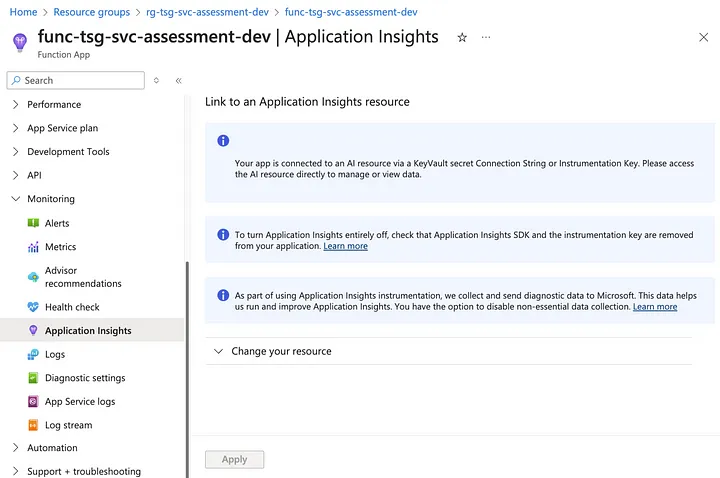Screen dimensions: 720x478
Task: Click the App Service logs icon
Action: (x=33, y=402)
